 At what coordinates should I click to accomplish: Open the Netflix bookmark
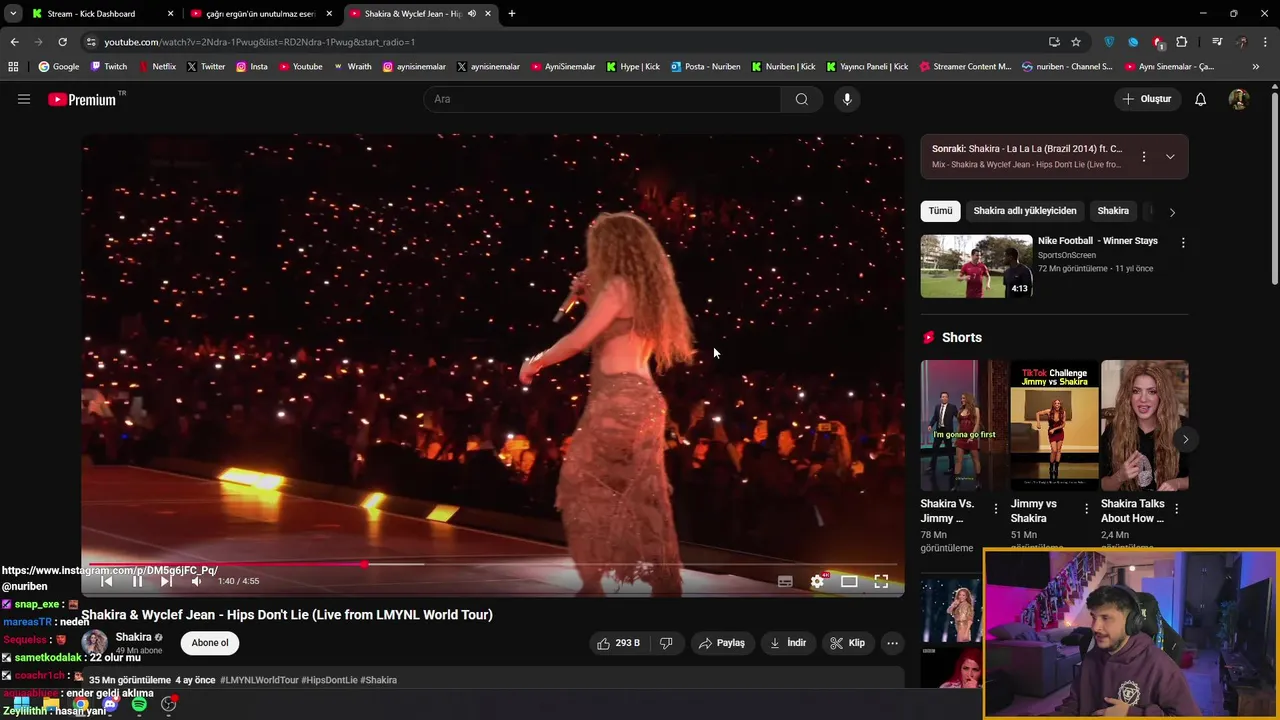(156, 67)
